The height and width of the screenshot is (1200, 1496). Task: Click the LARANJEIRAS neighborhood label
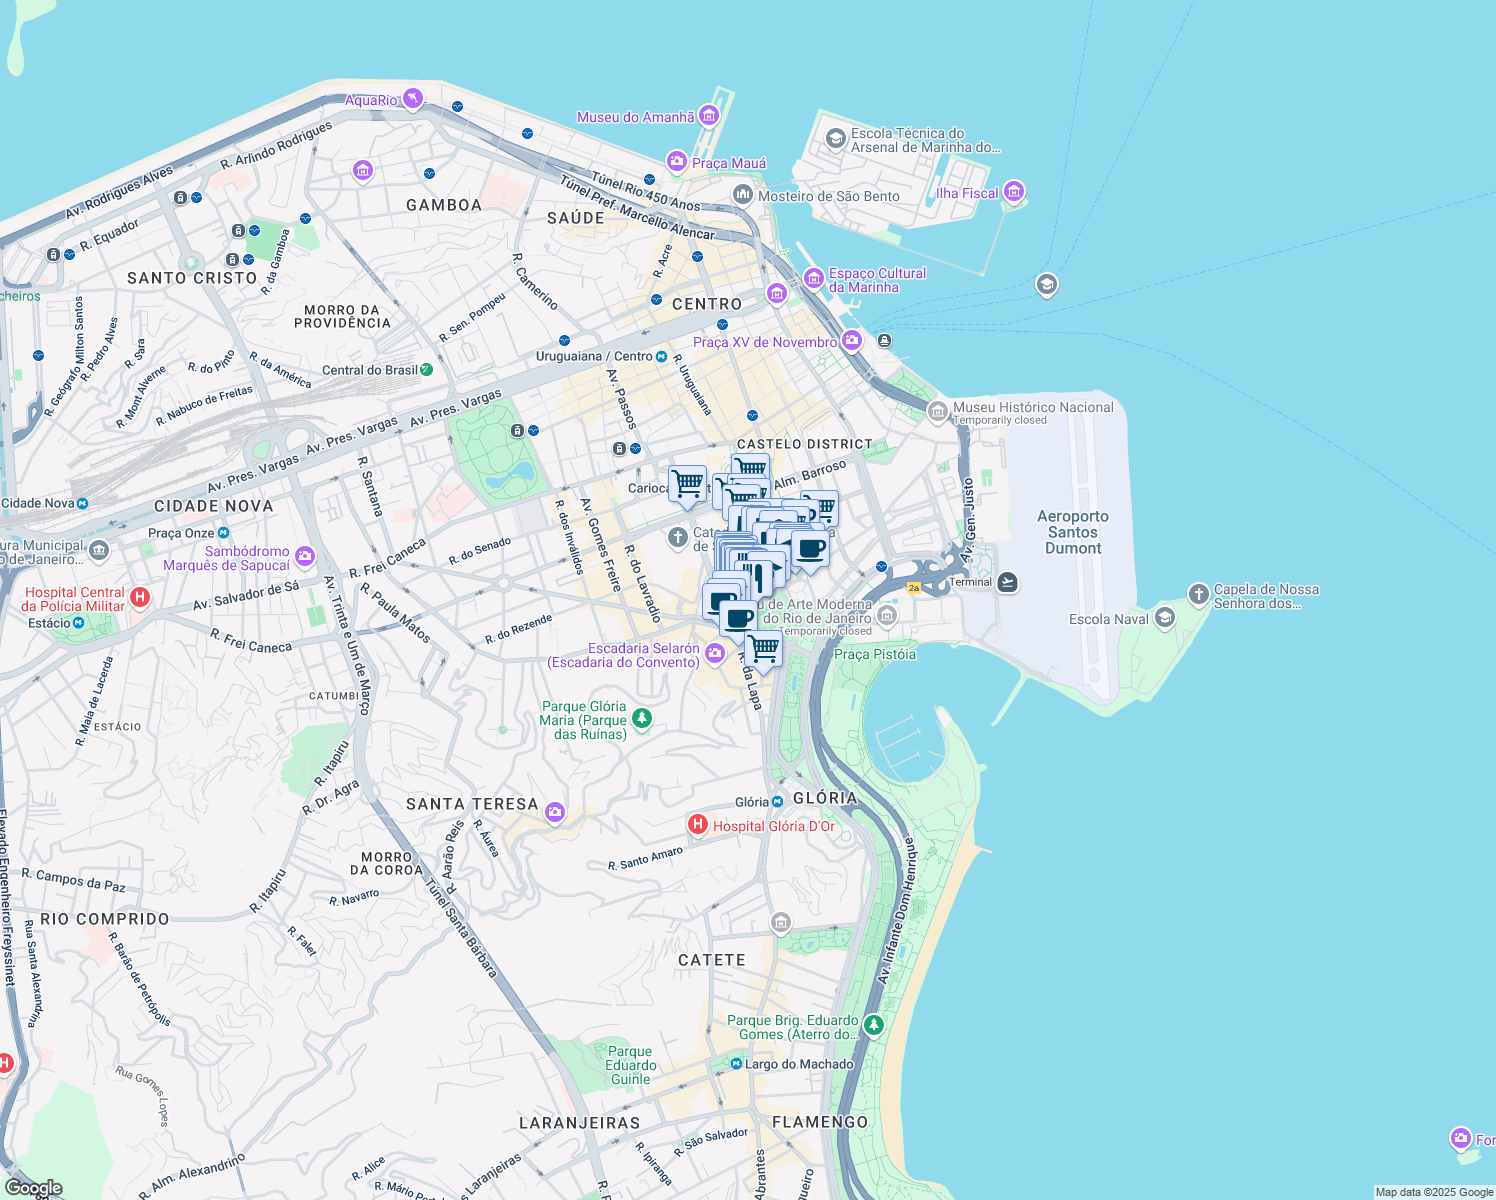coord(580,1123)
